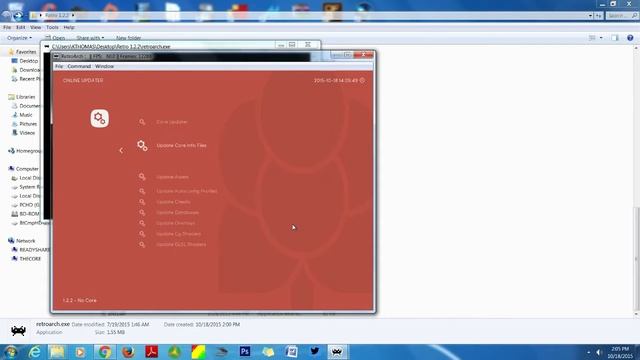Viewport: 640px width, 360px height.
Task: Open RetroArch Command menu
Action: coord(79,66)
